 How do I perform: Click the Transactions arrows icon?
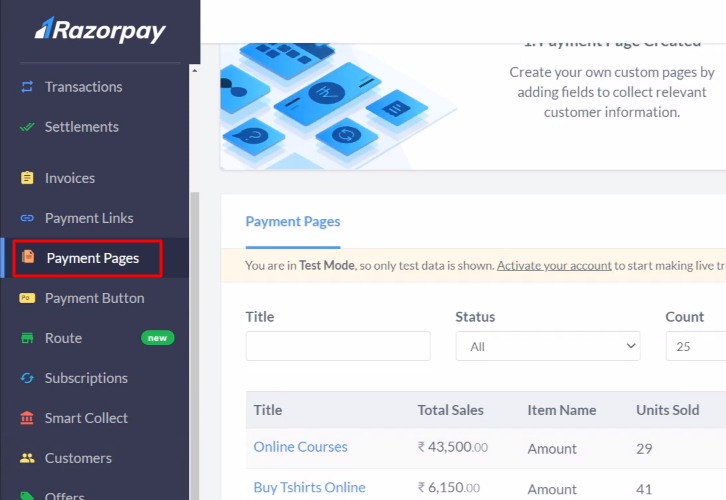pyautogui.click(x=27, y=87)
